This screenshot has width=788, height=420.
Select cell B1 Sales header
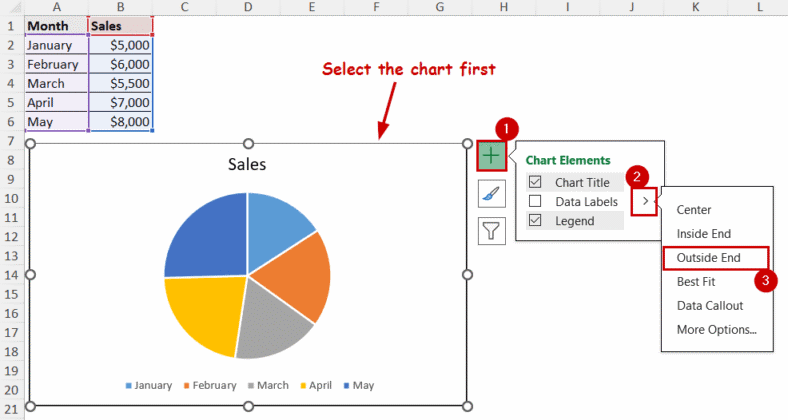click(120, 26)
